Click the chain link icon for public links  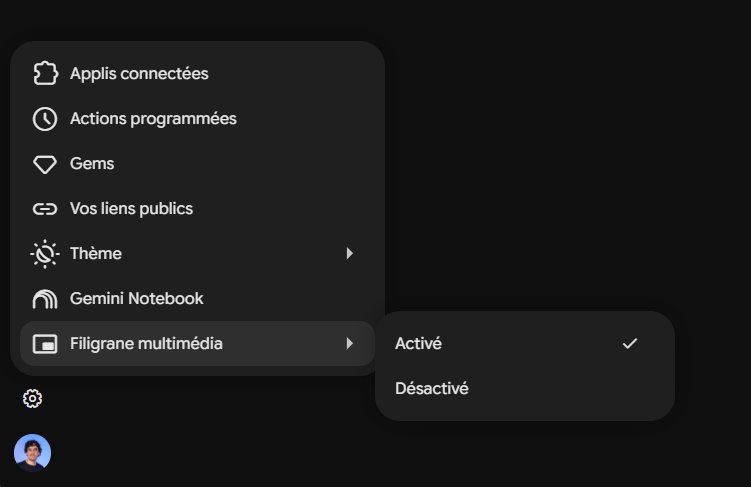click(x=45, y=209)
